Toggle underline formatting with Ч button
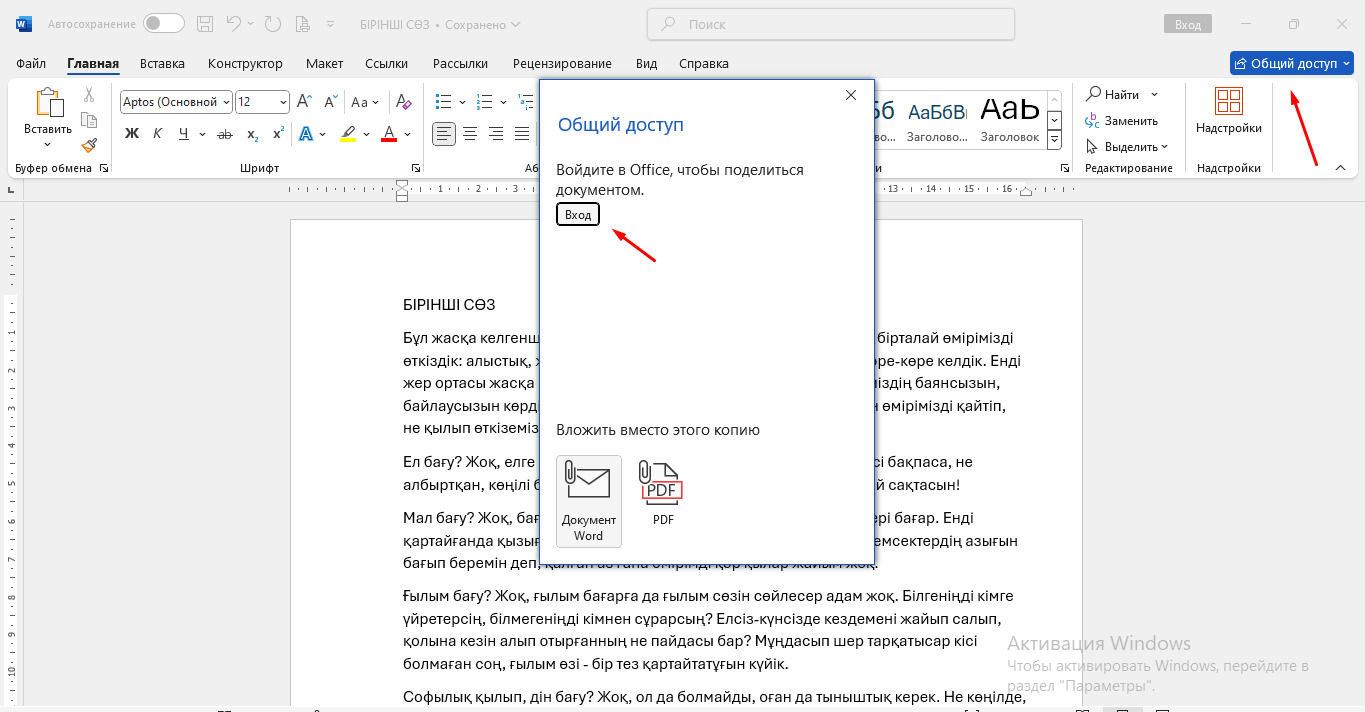Screen dimensions: 1365x712 (x=183, y=133)
